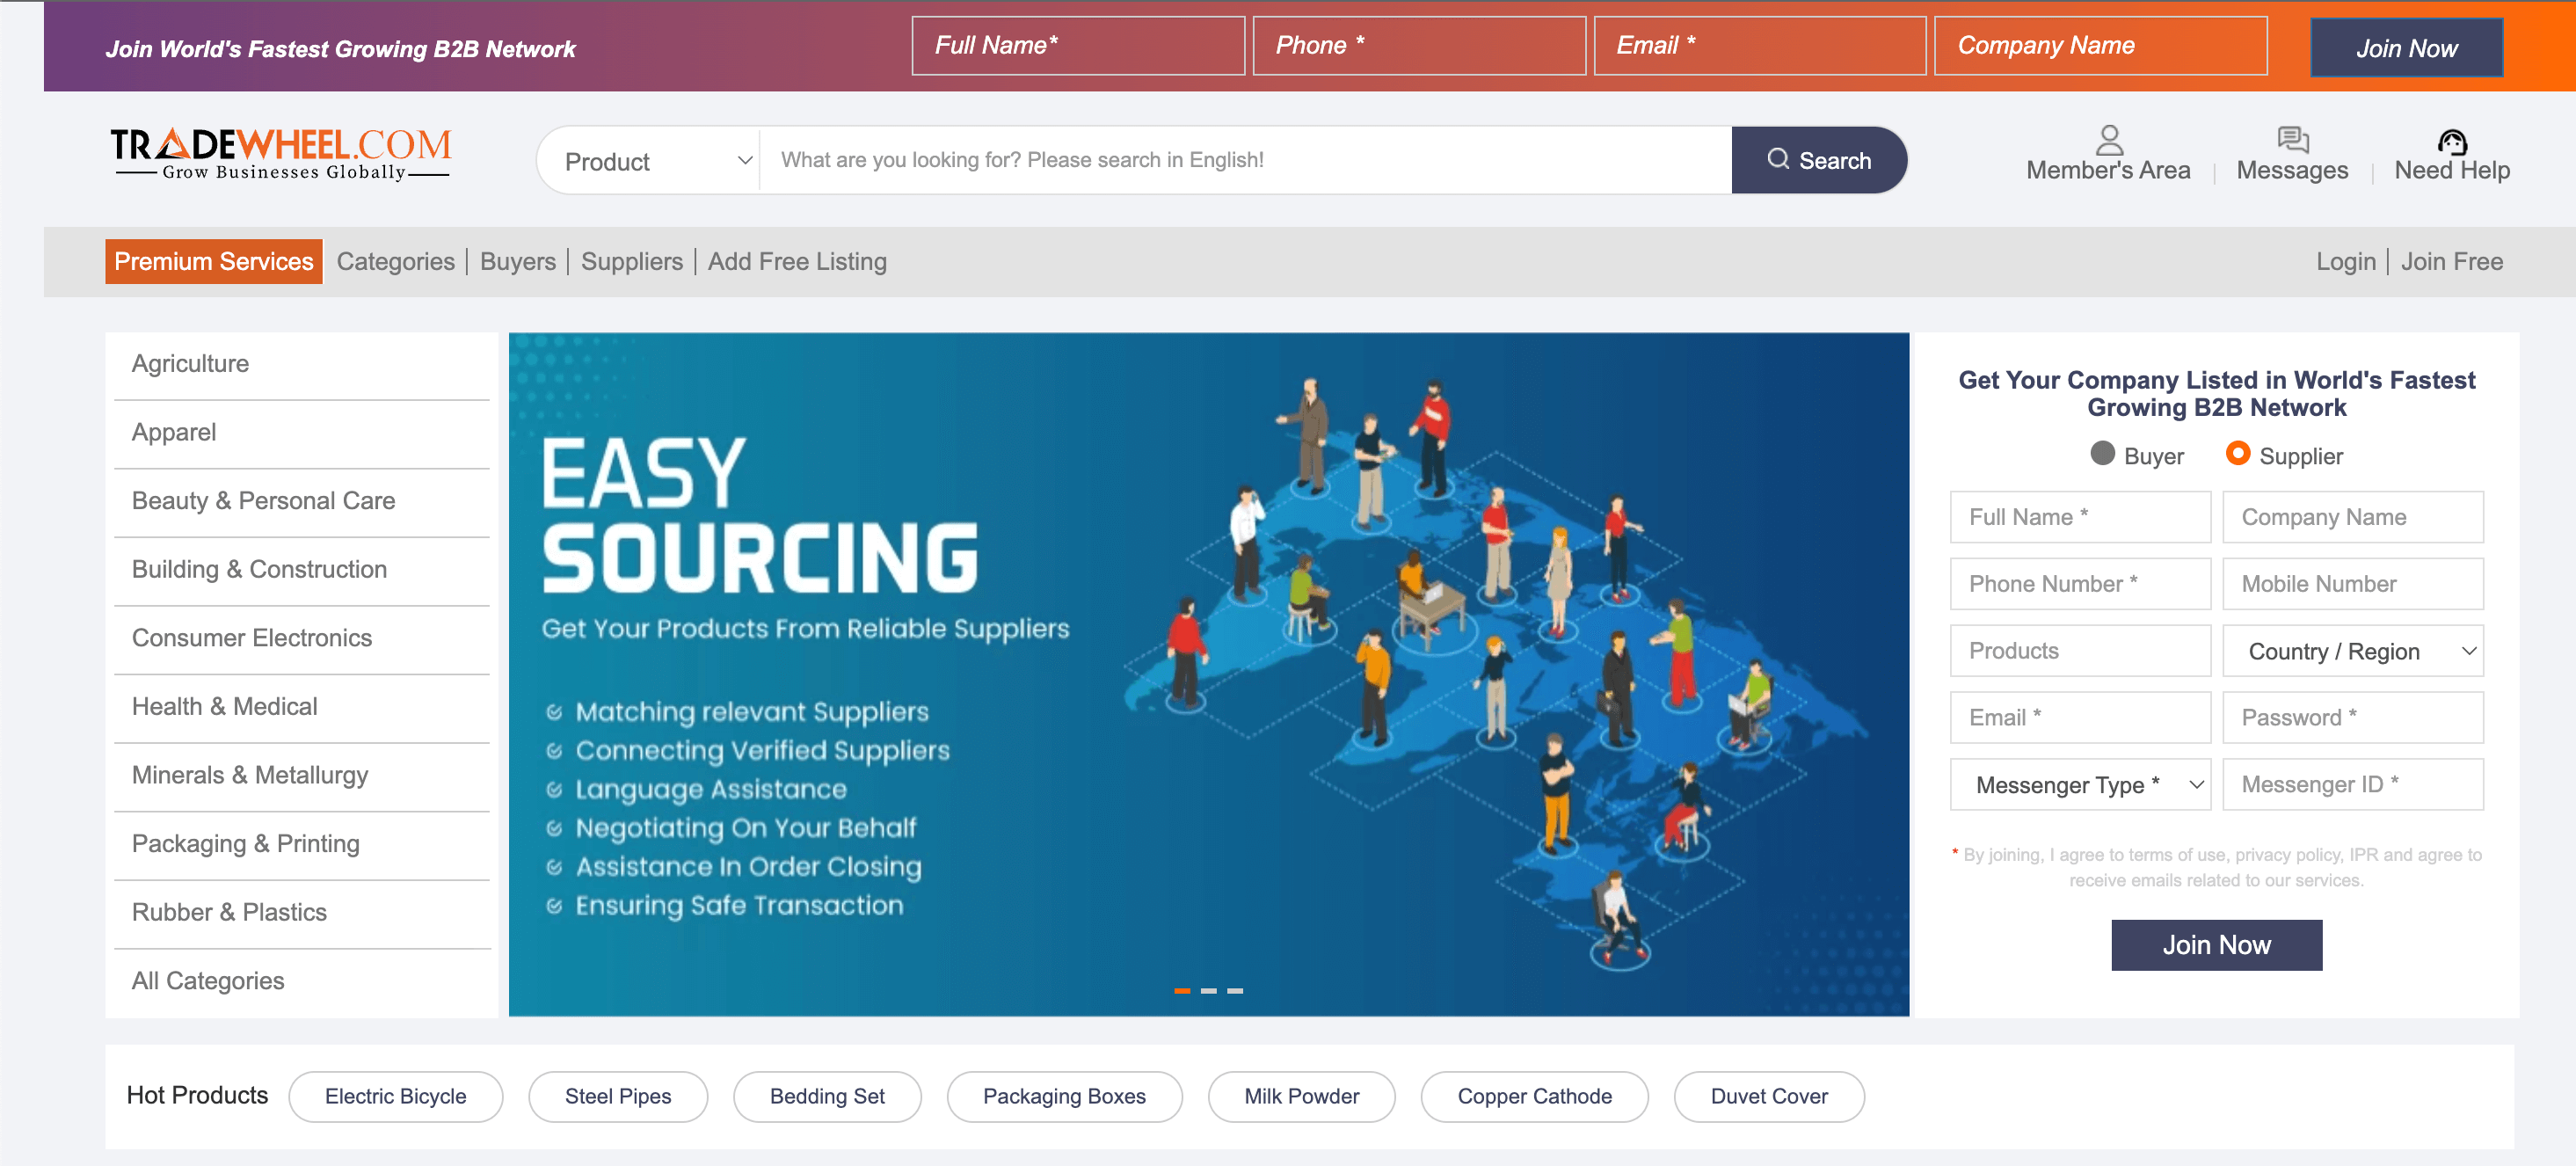The height and width of the screenshot is (1166, 2576).
Task: Click the Suppliers menu item
Action: tap(631, 261)
